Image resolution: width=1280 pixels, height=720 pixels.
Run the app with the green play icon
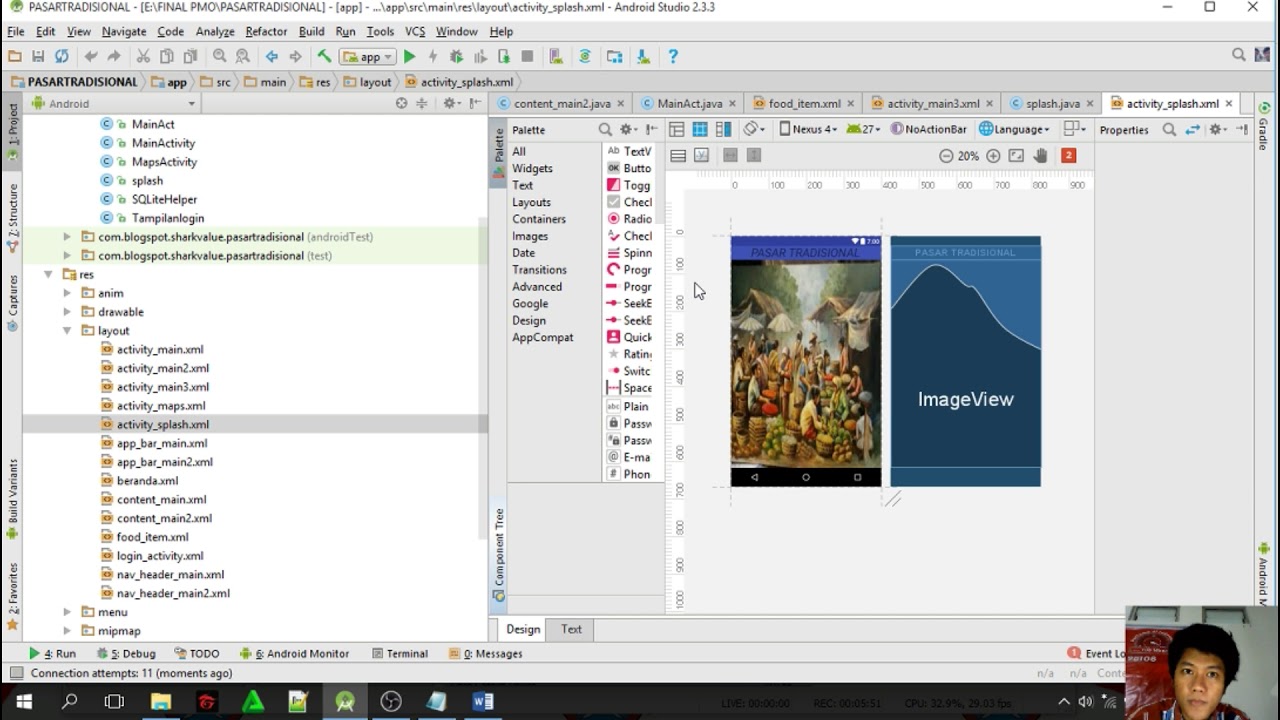point(409,57)
